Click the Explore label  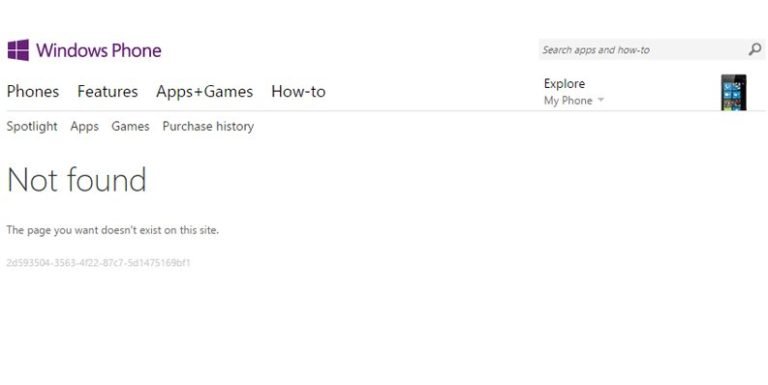tap(564, 83)
